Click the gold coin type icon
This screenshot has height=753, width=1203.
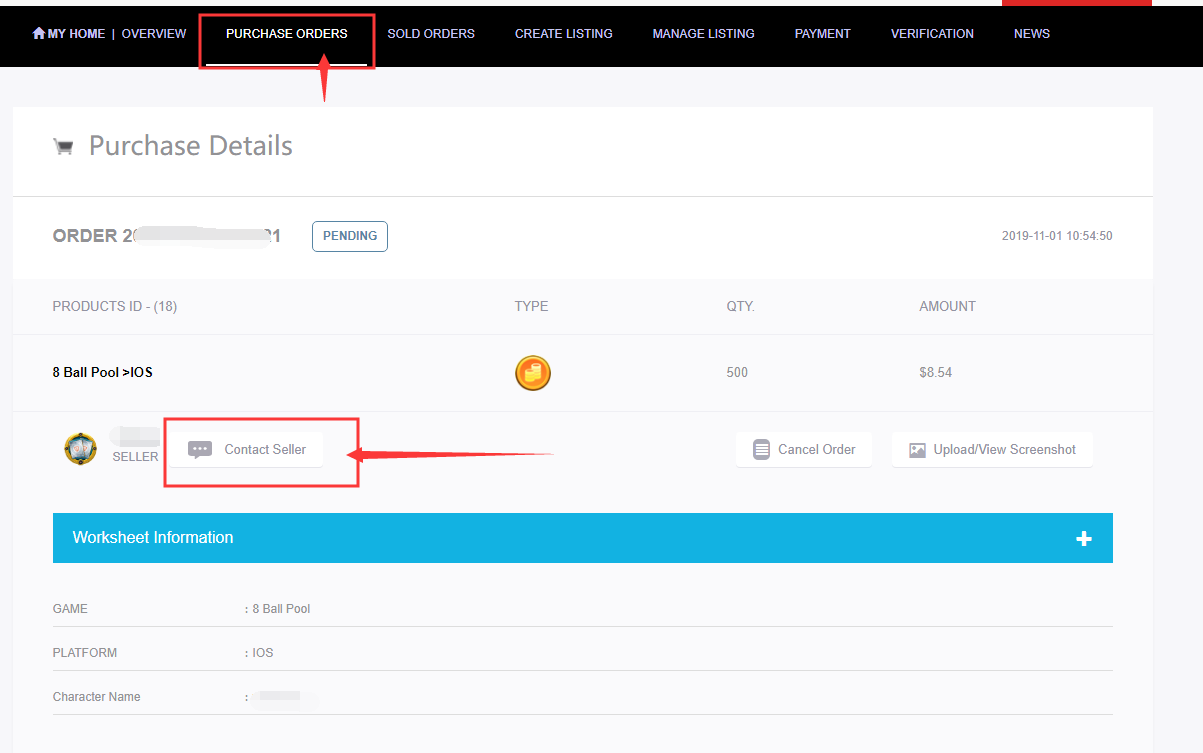point(533,373)
